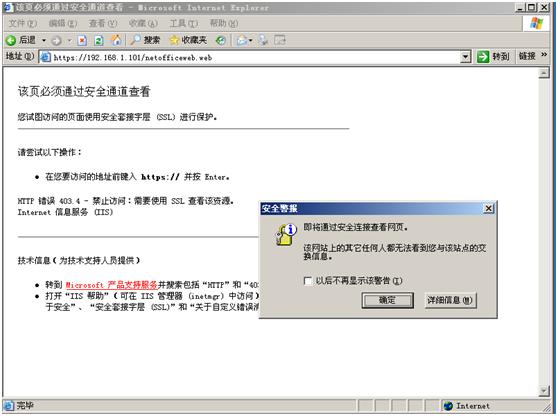Click 详细信息(M) button in dialog
This screenshot has width=558, height=417.
450,300
